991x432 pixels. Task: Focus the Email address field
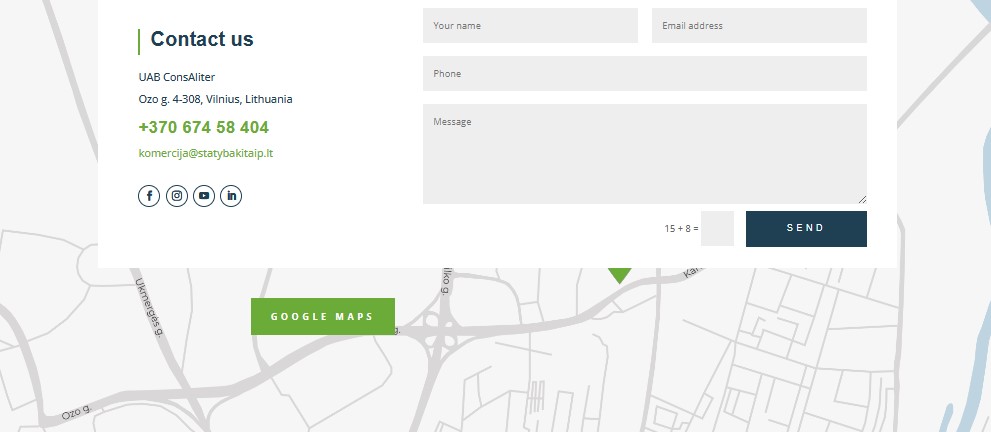click(x=759, y=25)
